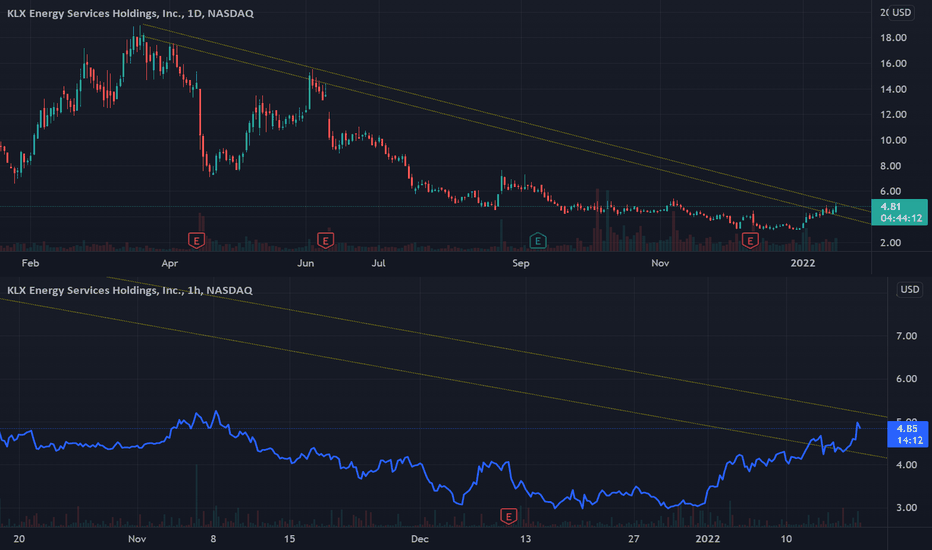932x550 pixels.
Task: Open the earnings marker on the 1h chart
Action: (x=508, y=516)
